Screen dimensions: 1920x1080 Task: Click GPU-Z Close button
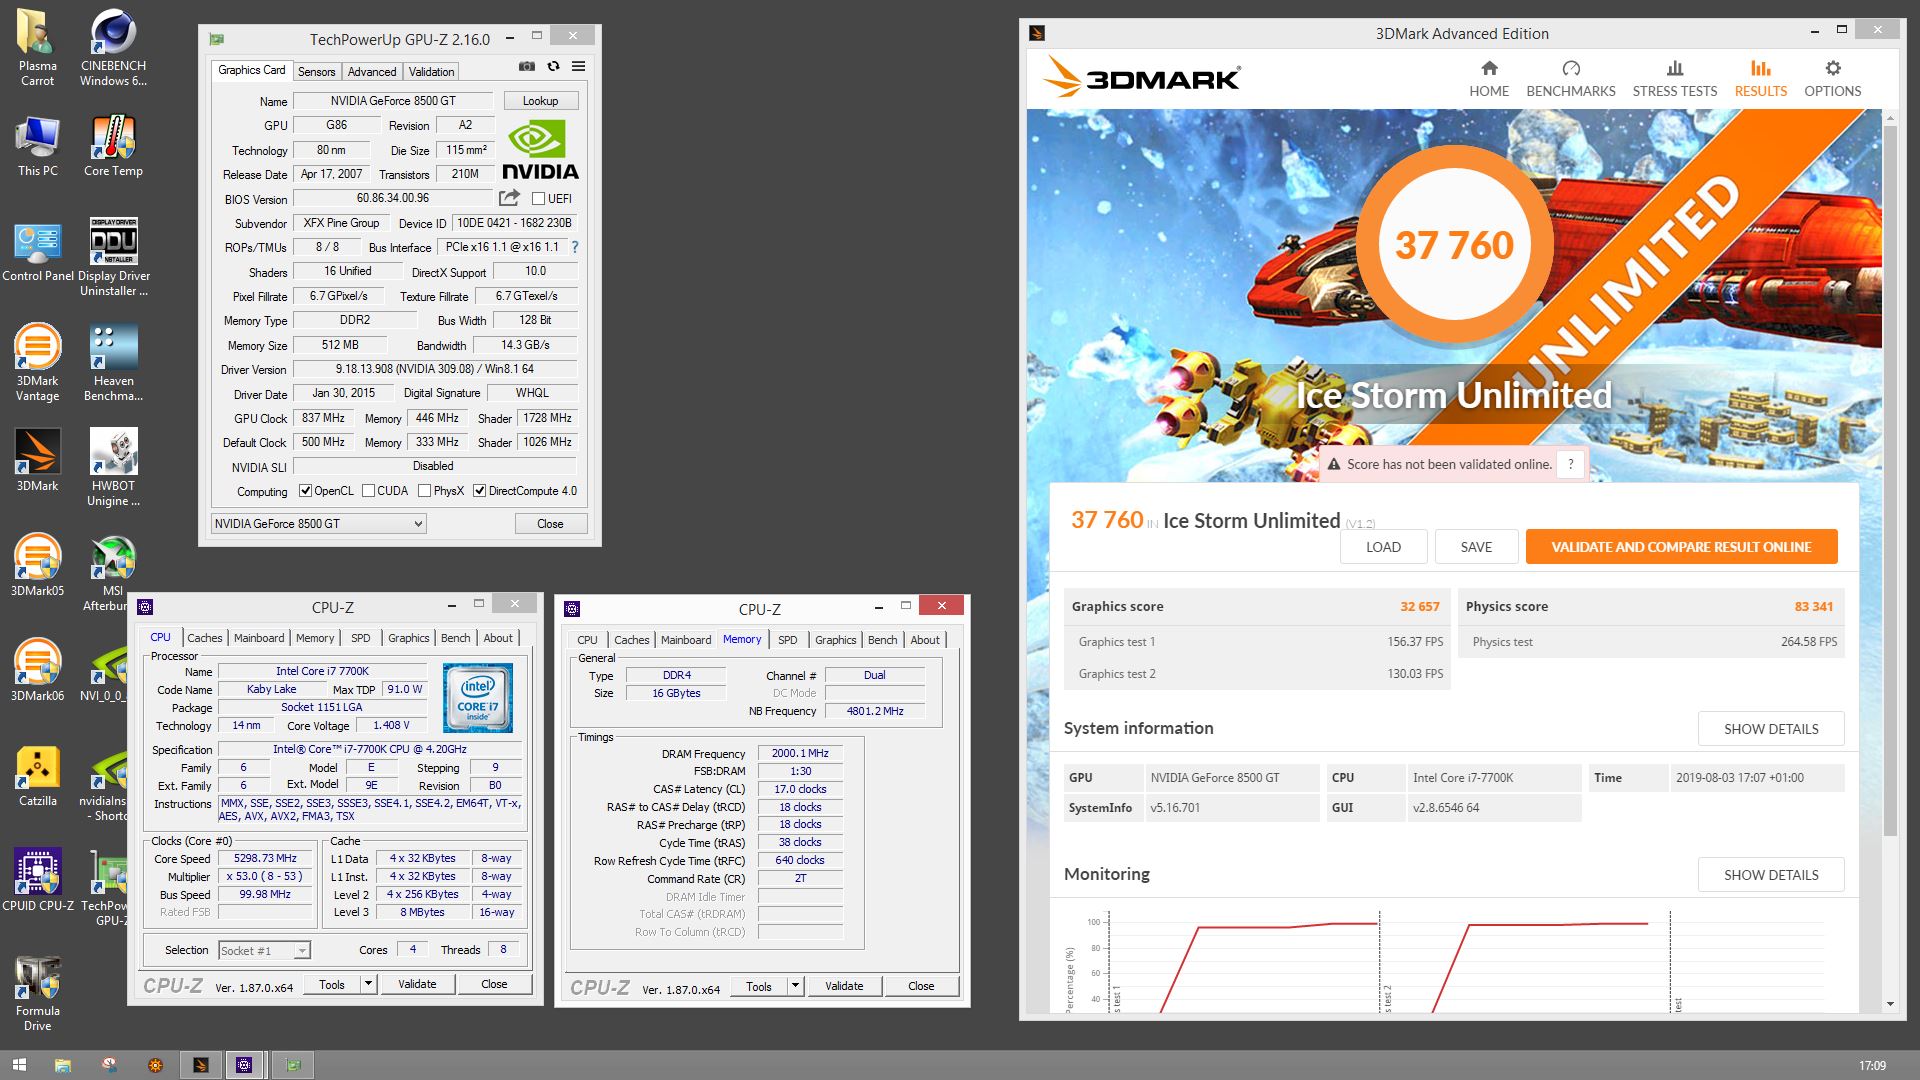550,524
